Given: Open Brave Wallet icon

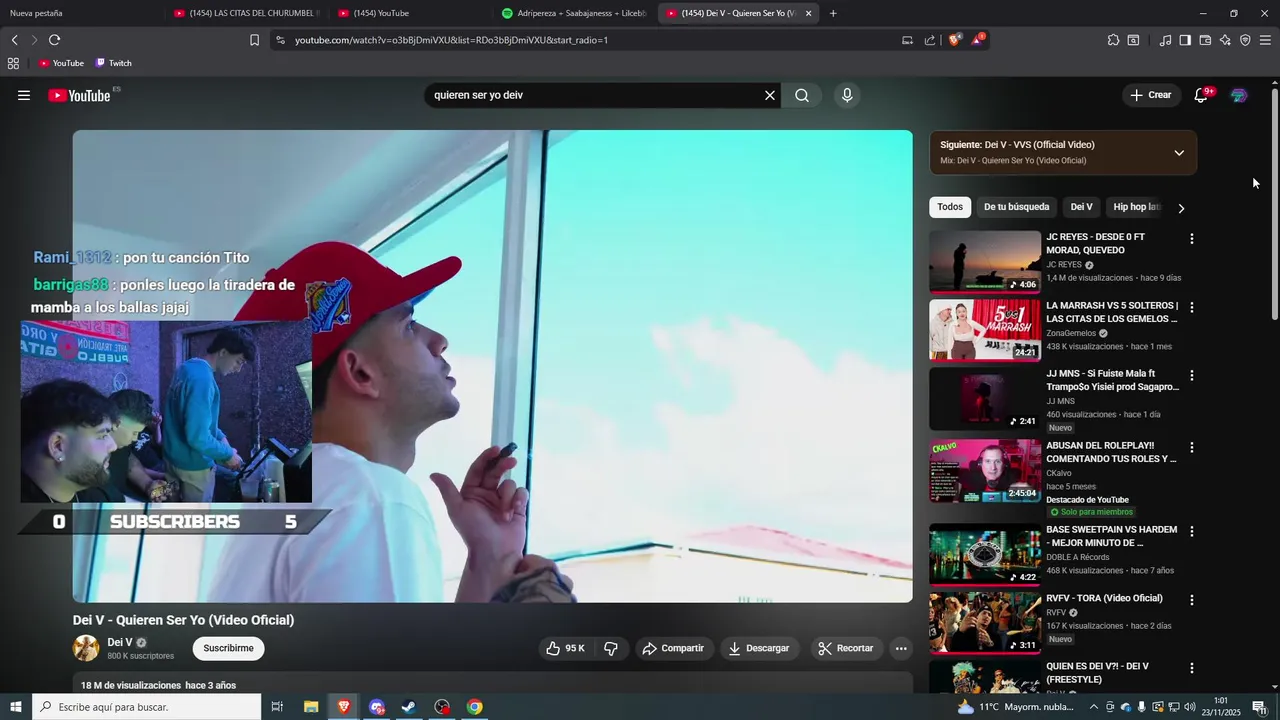Looking at the screenshot, I should point(1205,40).
